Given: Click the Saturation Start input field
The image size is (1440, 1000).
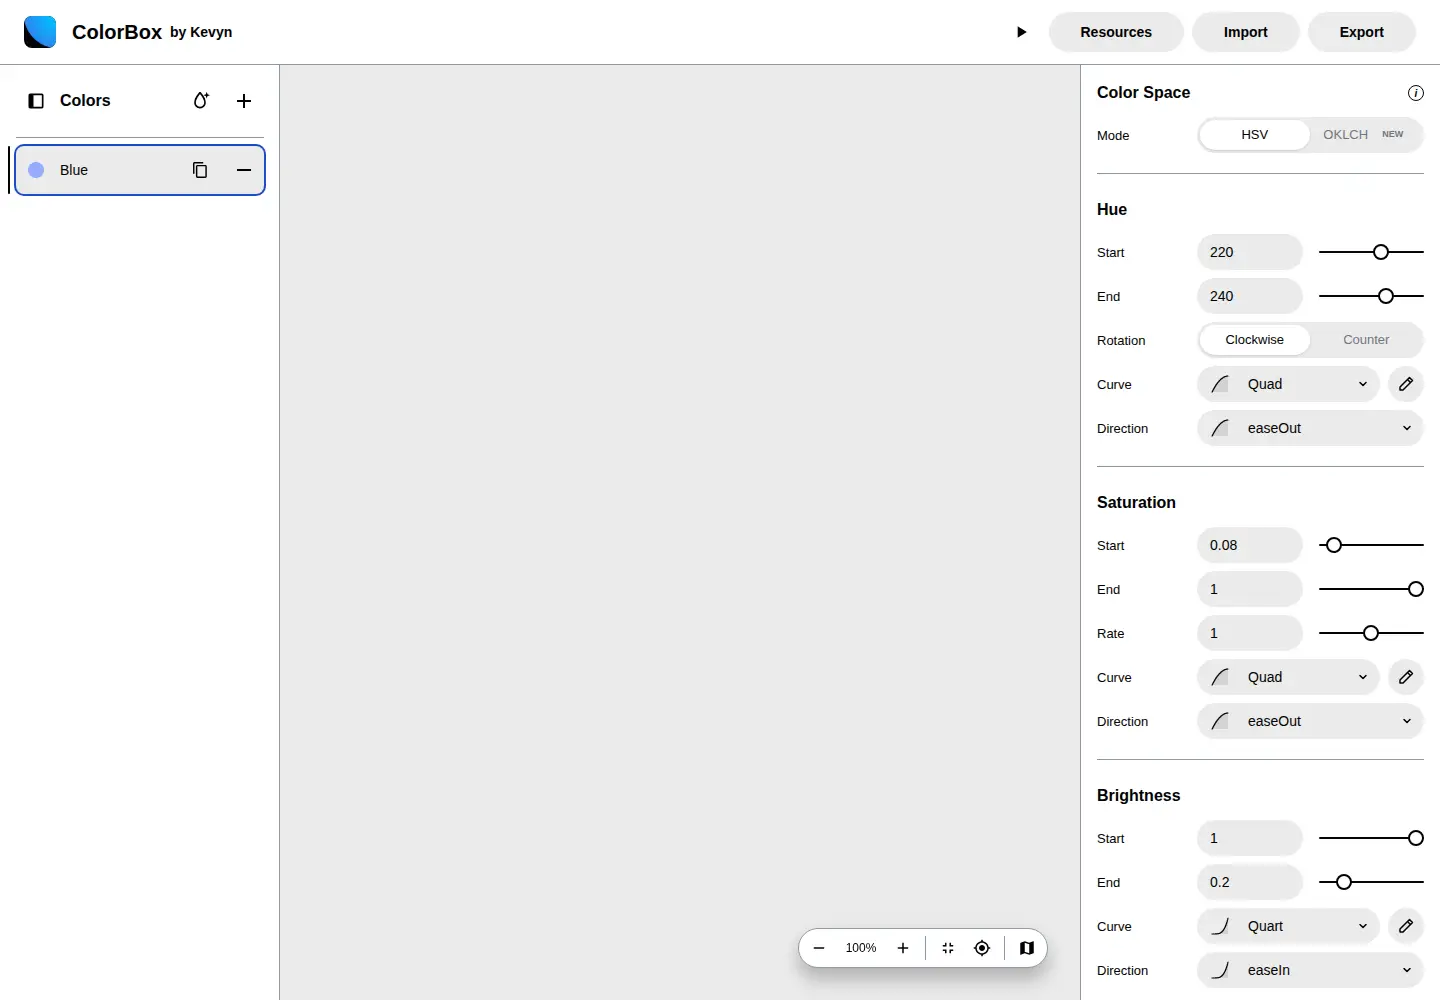Looking at the screenshot, I should 1250,545.
